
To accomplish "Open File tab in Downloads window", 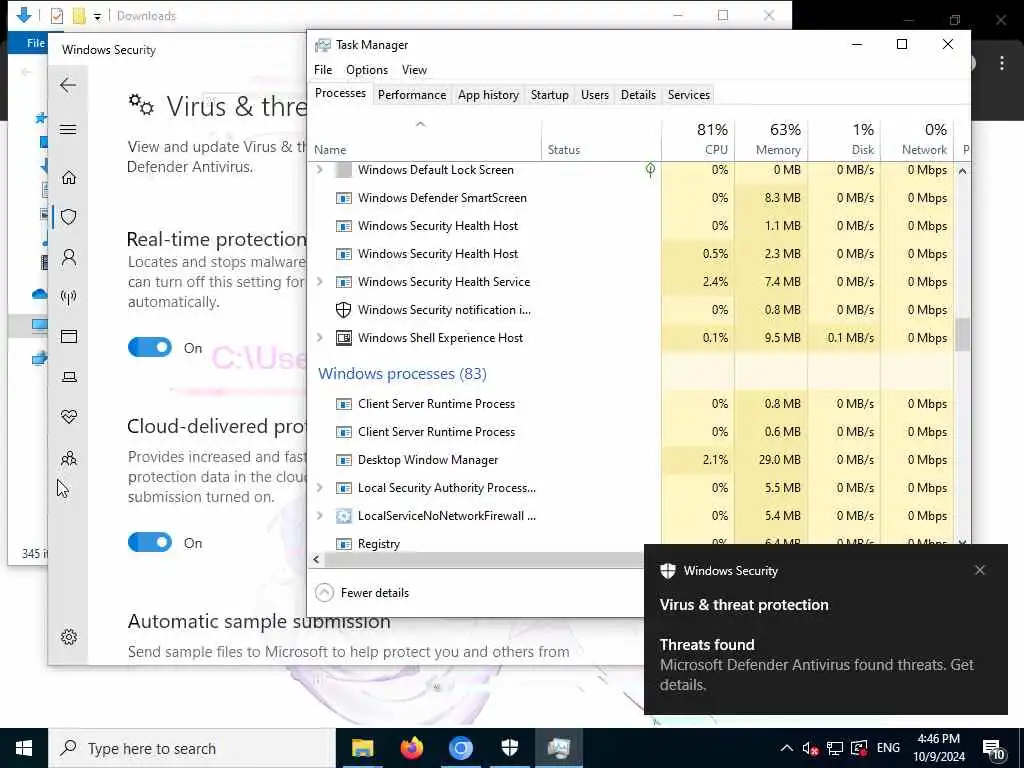I will tap(35, 43).
